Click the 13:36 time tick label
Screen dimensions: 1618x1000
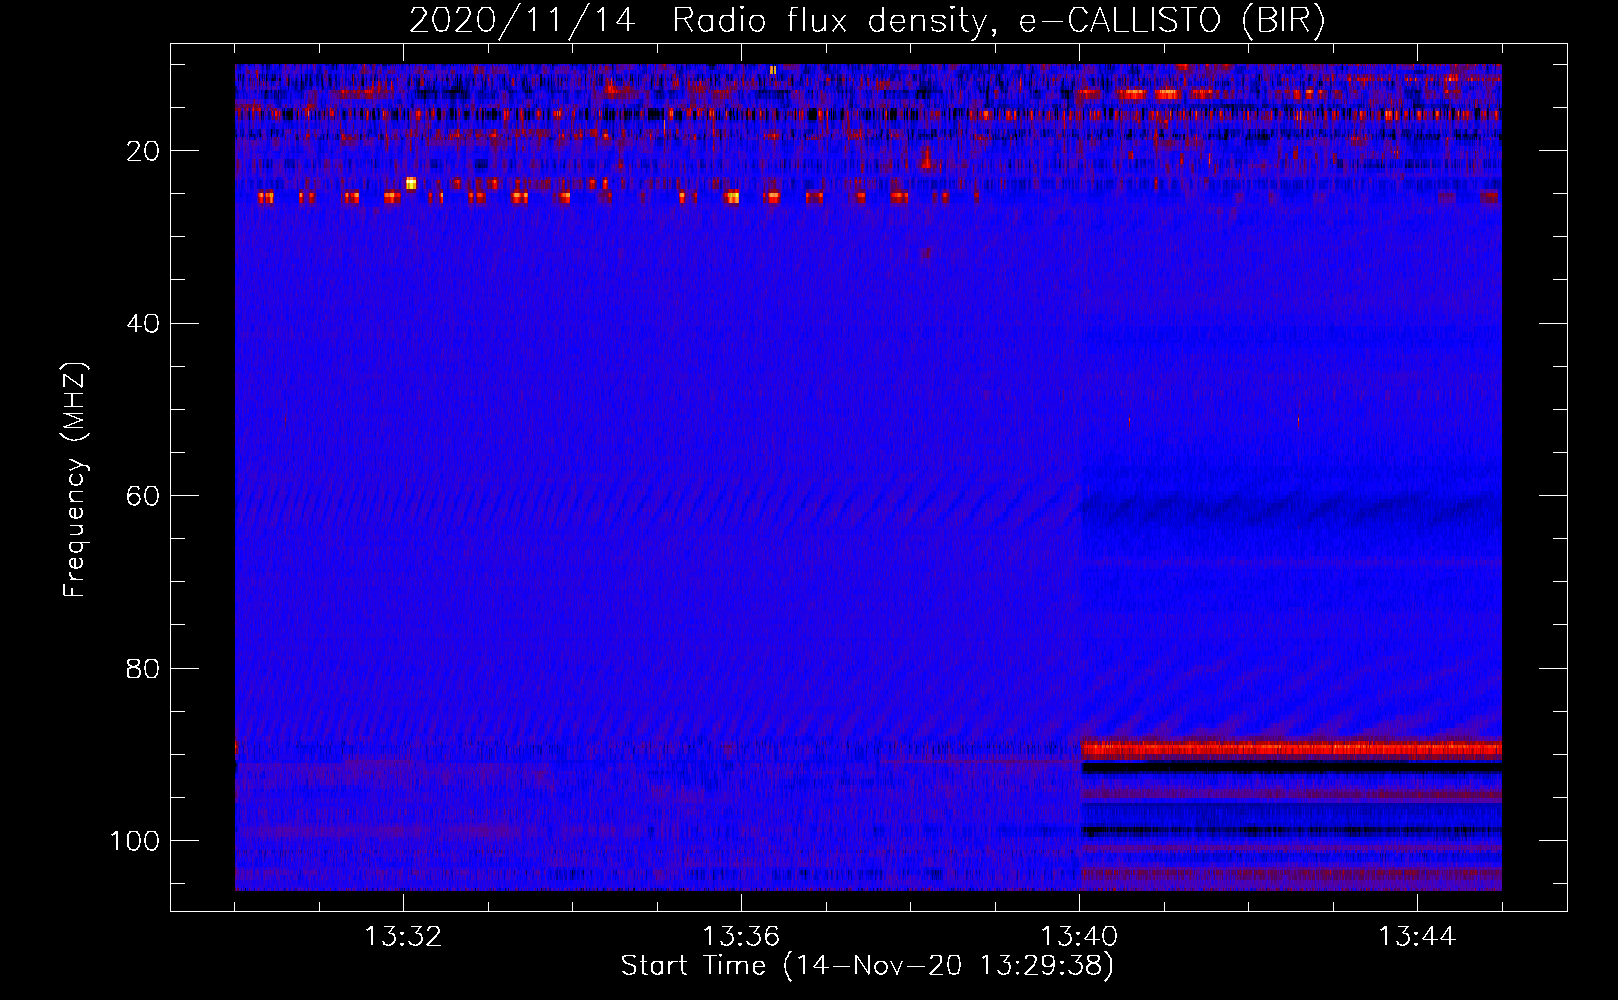[x=741, y=937]
